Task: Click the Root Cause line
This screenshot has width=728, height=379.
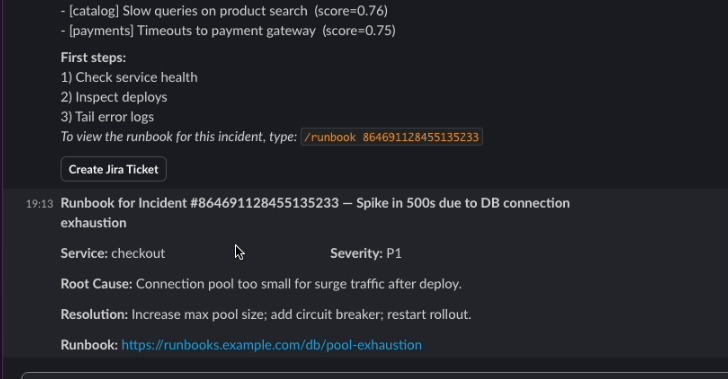Action: pos(261,284)
